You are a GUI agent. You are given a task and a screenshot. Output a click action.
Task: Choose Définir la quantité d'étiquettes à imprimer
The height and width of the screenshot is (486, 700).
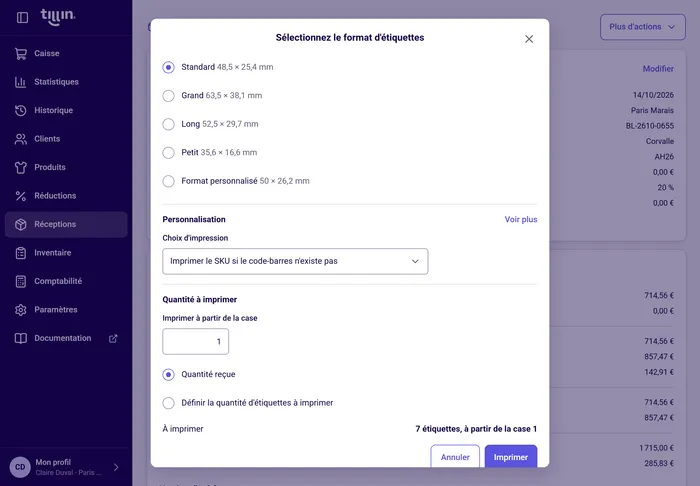tap(168, 403)
